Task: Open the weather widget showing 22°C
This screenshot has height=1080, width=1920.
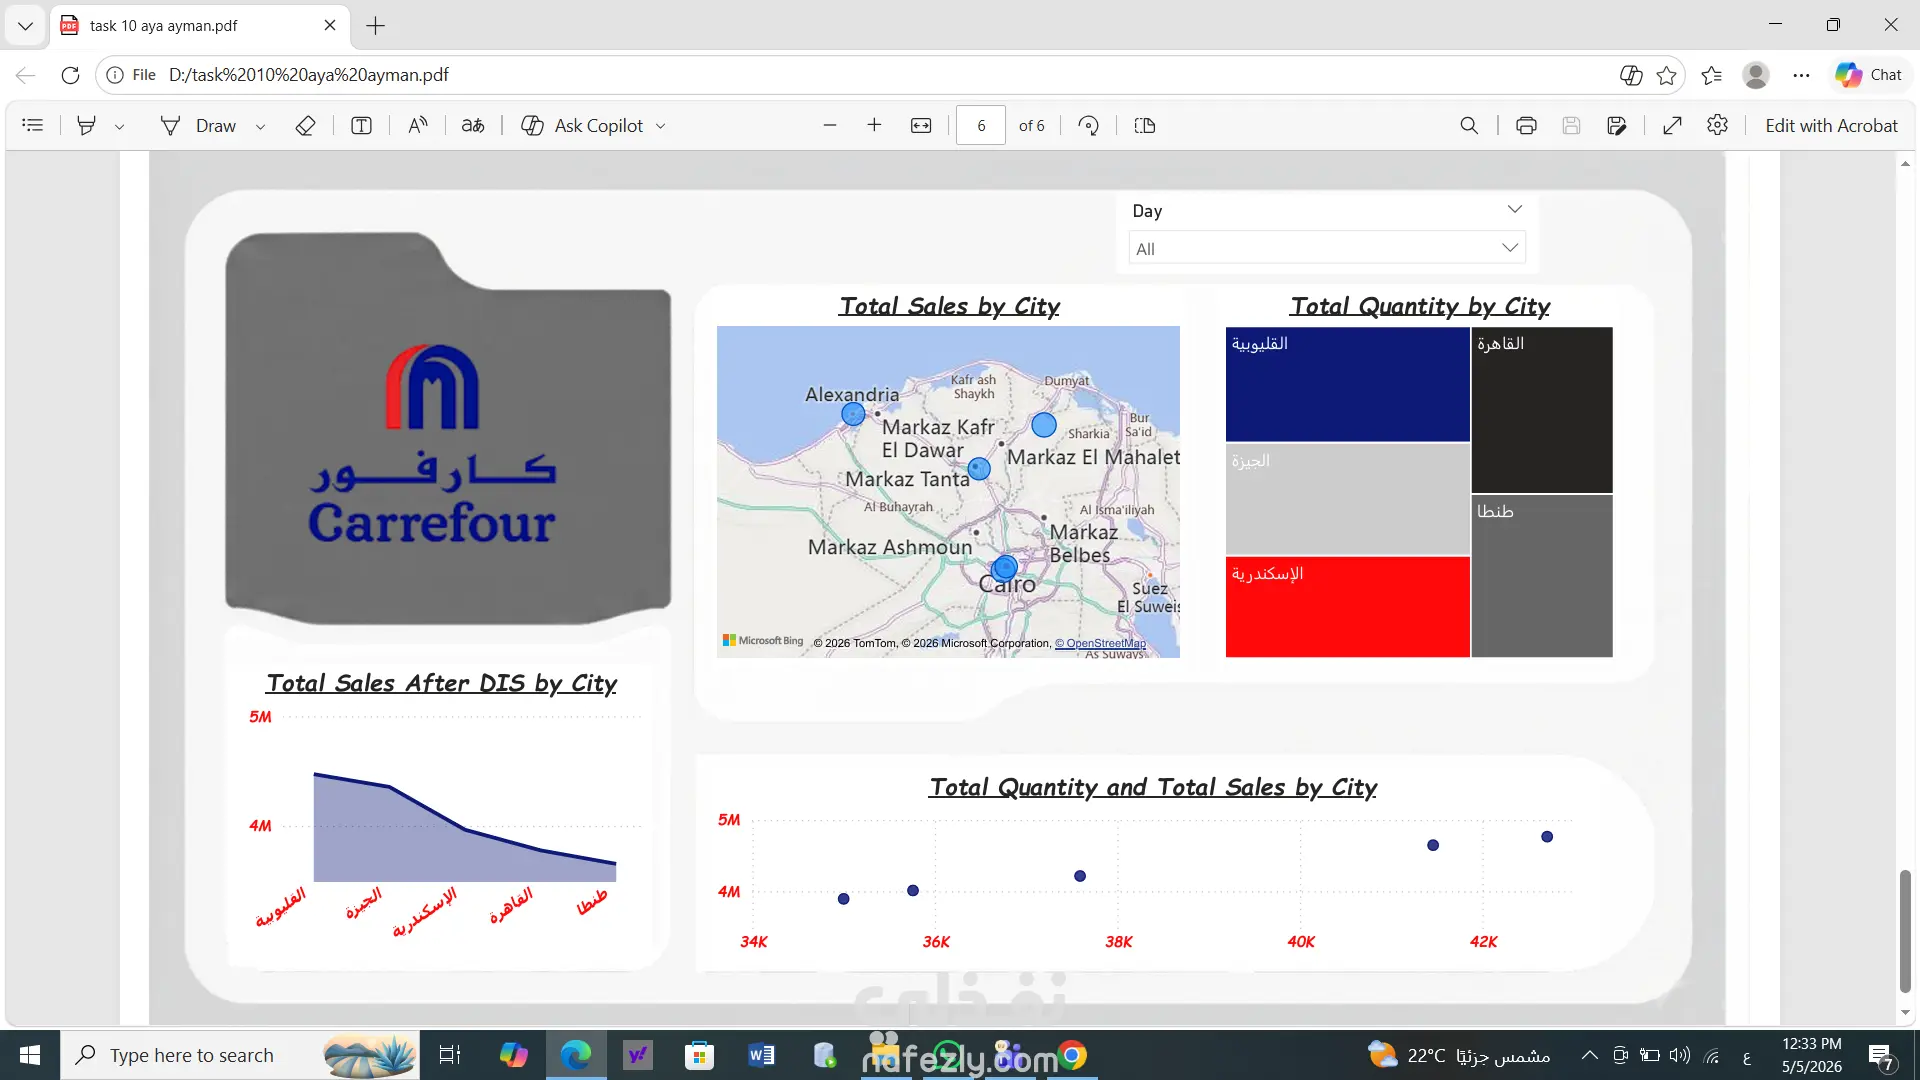Action: point(1458,1055)
